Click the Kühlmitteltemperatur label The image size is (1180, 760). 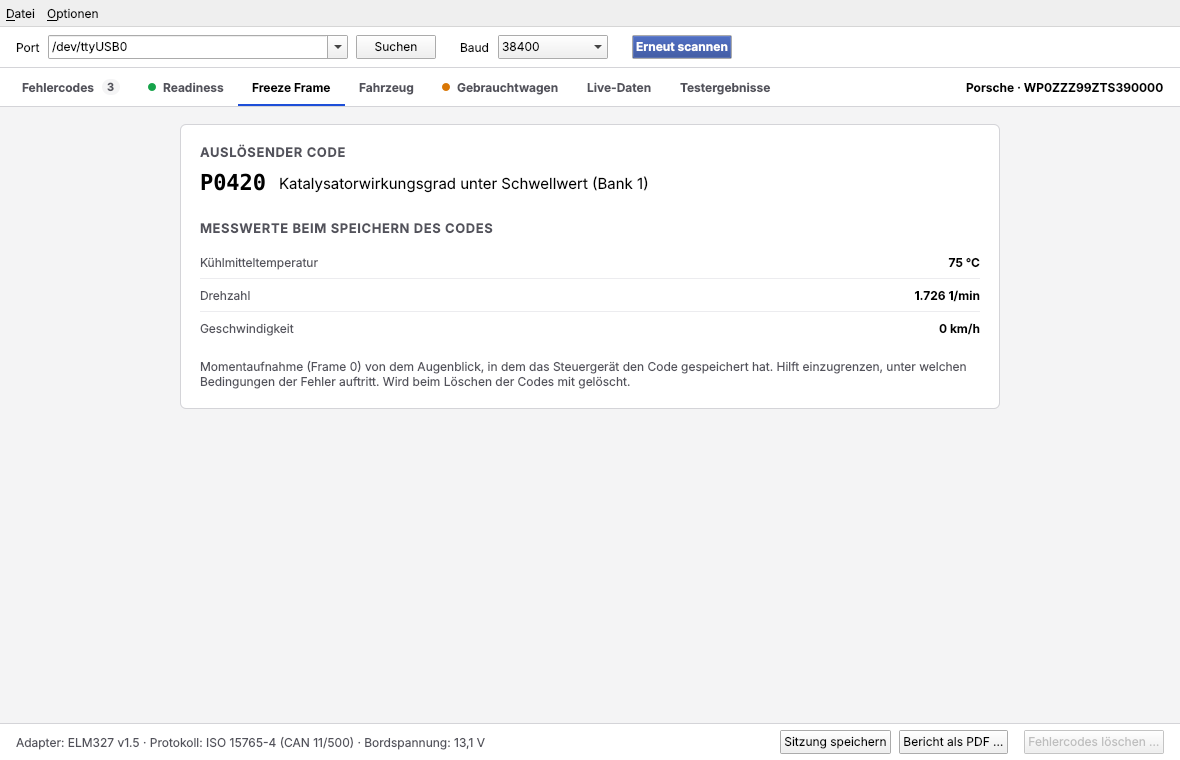click(x=259, y=263)
